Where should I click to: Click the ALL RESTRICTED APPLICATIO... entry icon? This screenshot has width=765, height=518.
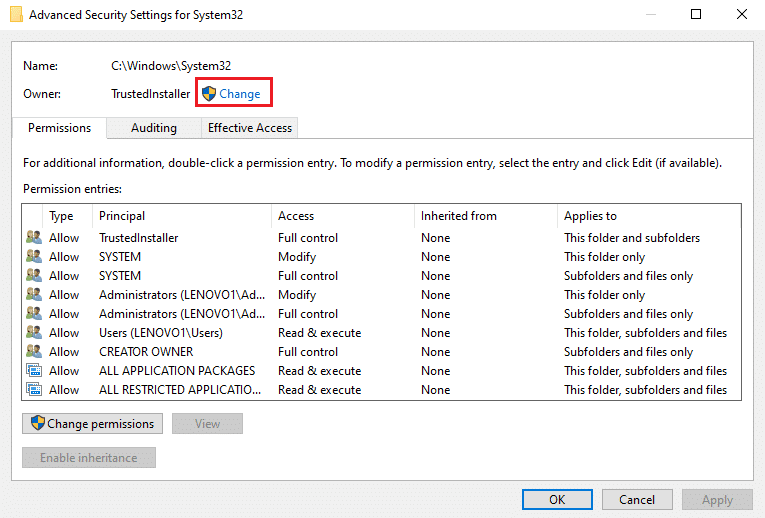(34, 390)
